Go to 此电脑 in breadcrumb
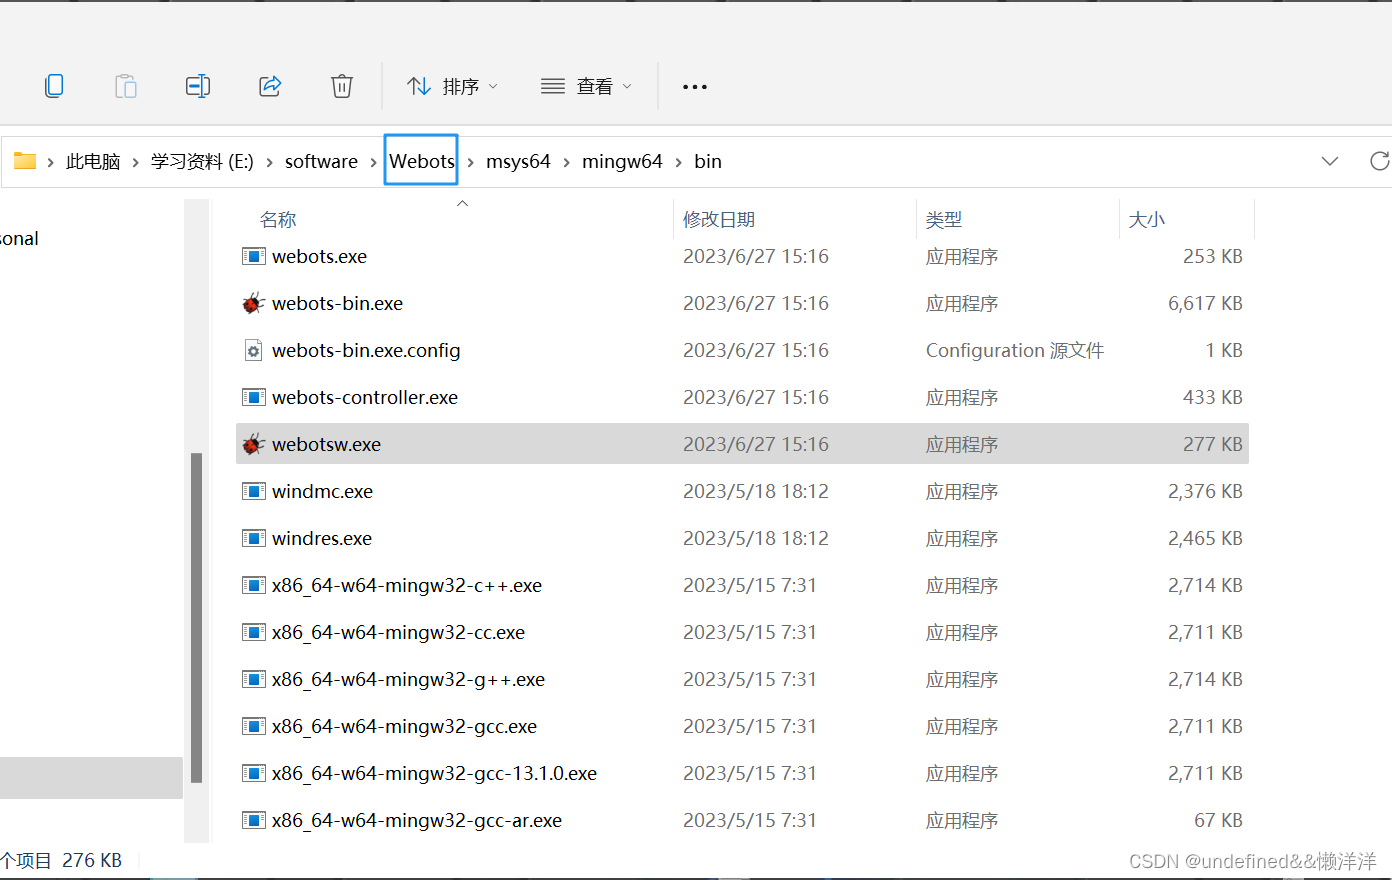The width and height of the screenshot is (1392, 880). point(93,161)
